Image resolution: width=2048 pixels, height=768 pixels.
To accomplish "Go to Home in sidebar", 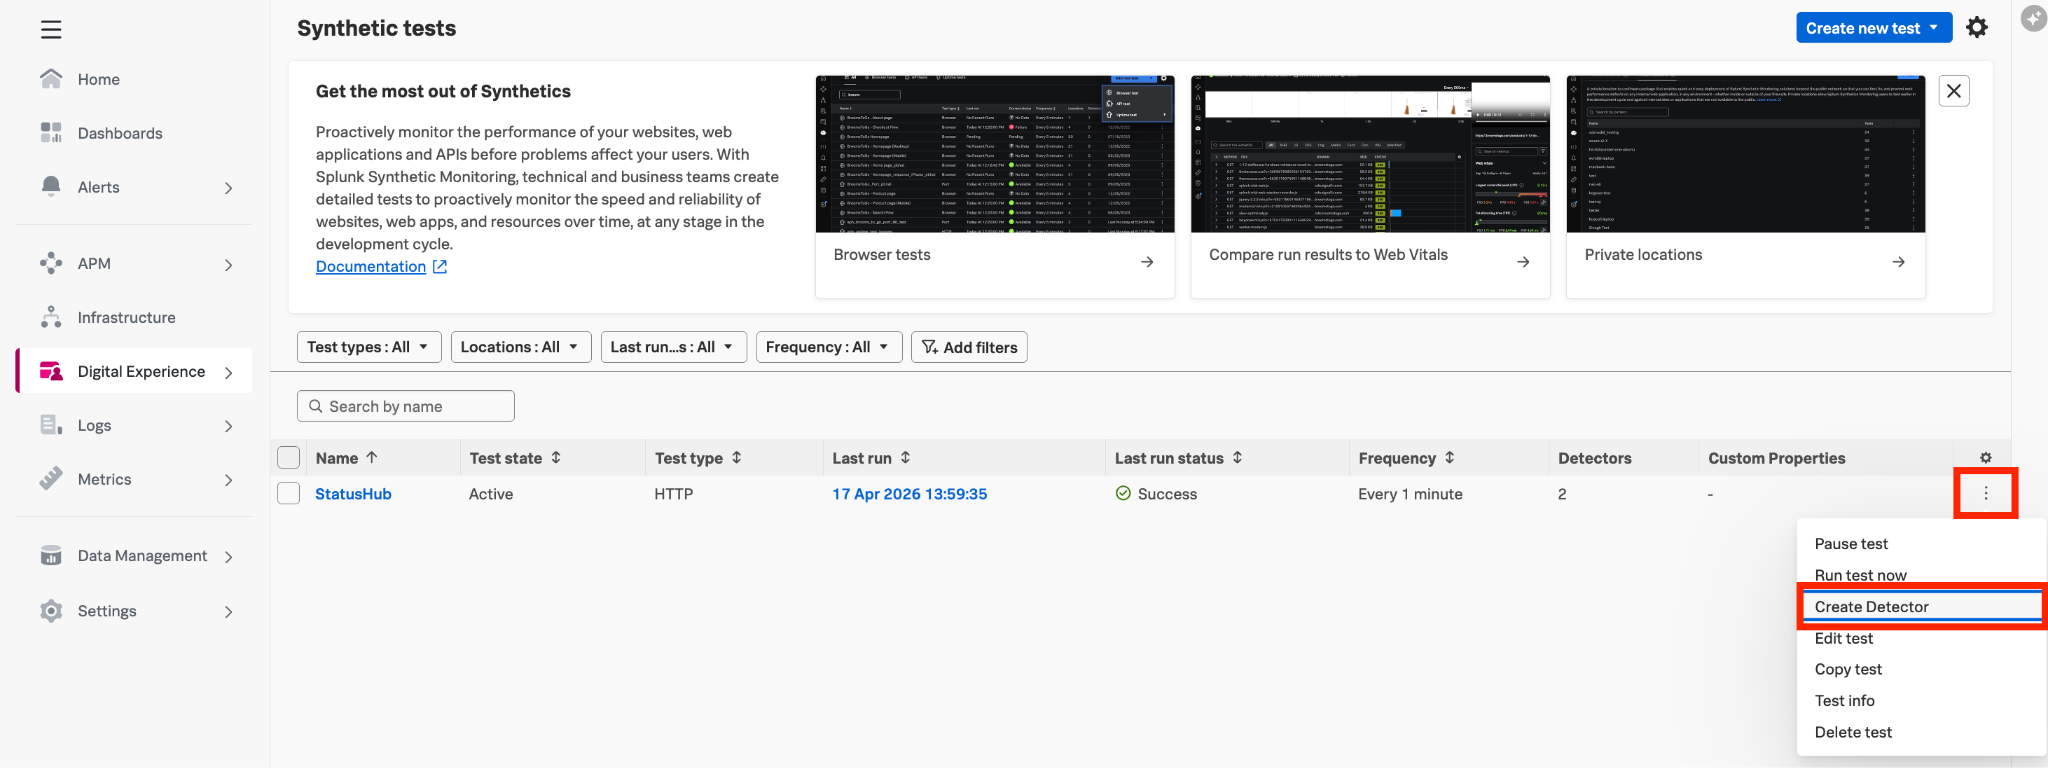I will click(98, 79).
